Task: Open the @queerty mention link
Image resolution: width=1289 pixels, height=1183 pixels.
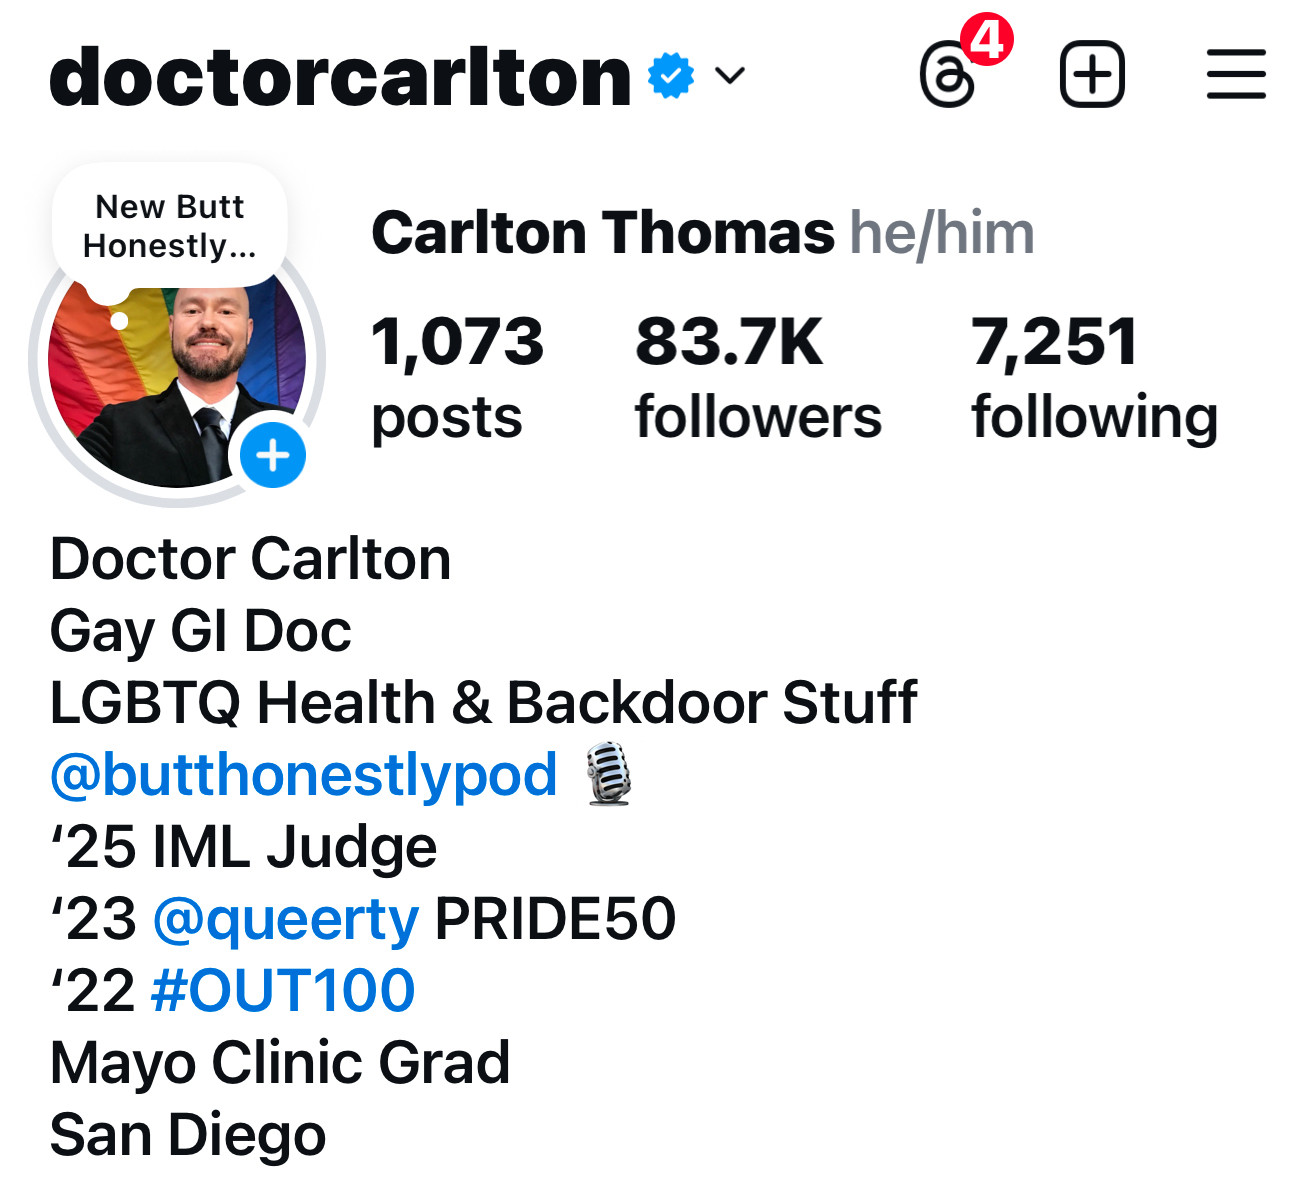Action: (286, 920)
